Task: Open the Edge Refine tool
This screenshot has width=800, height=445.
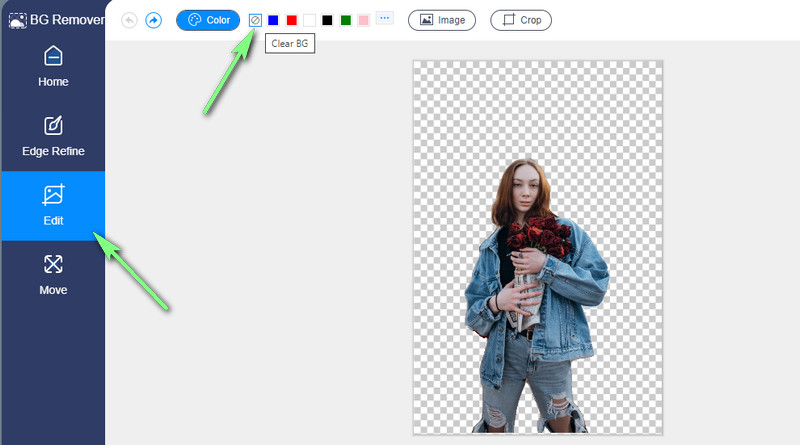Action: (53, 136)
